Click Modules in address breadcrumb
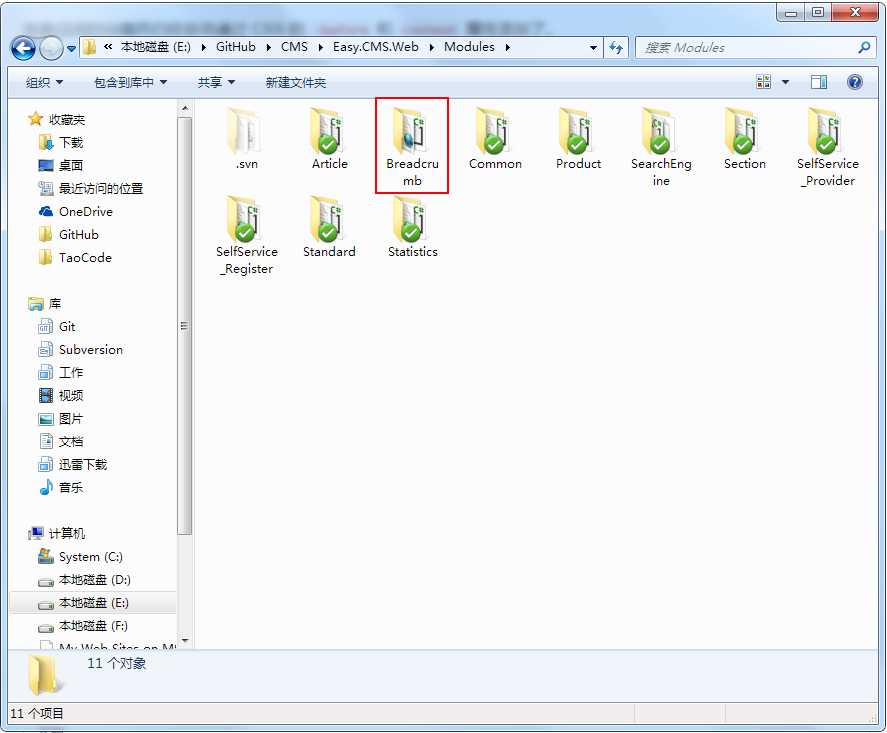 [x=469, y=47]
